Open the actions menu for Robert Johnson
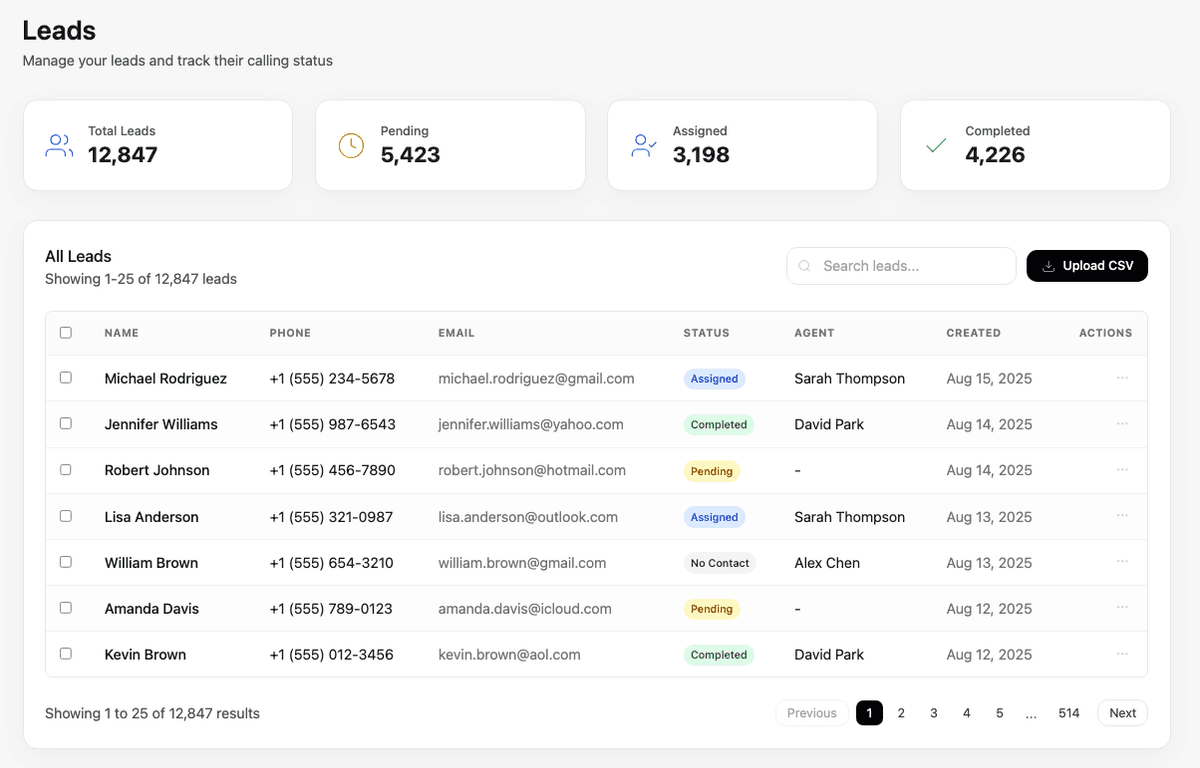This screenshot has width=1200, height=768. click(x=1121, y=470)
